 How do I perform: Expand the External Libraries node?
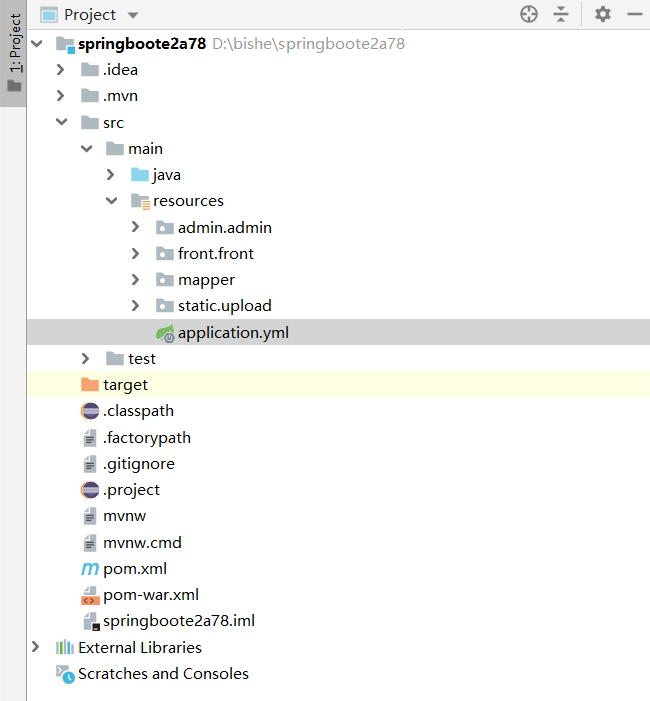36,648
